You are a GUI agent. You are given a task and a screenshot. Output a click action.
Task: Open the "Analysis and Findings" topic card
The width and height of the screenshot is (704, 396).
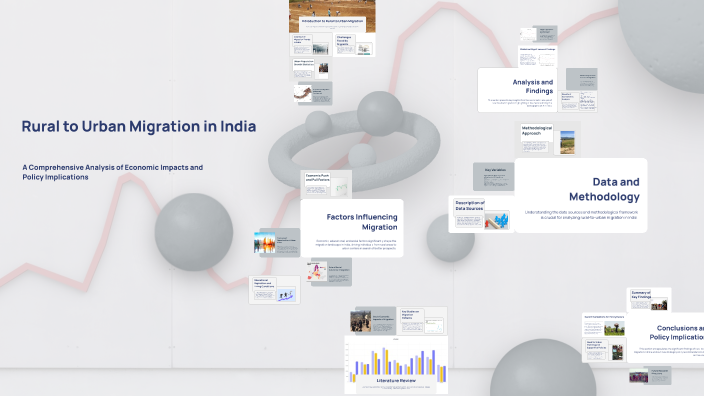[517, 90]
